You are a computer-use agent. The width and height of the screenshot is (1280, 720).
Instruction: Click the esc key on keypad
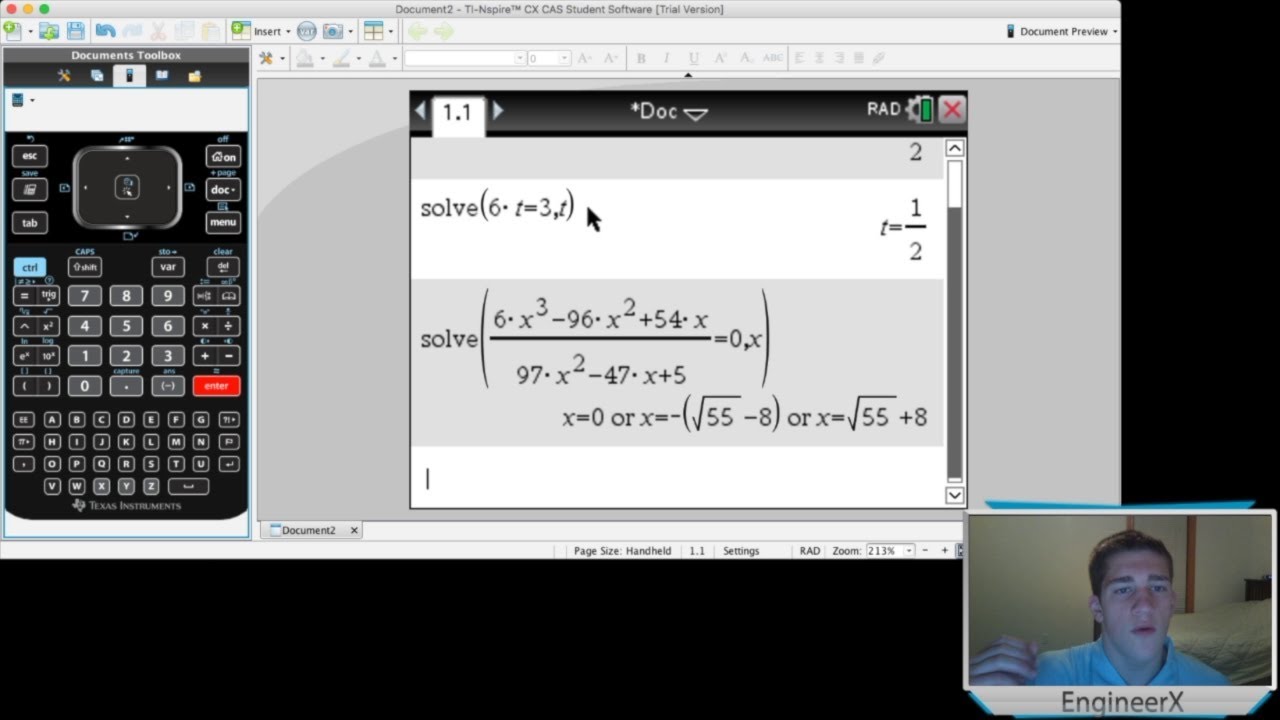coord(30,156)
